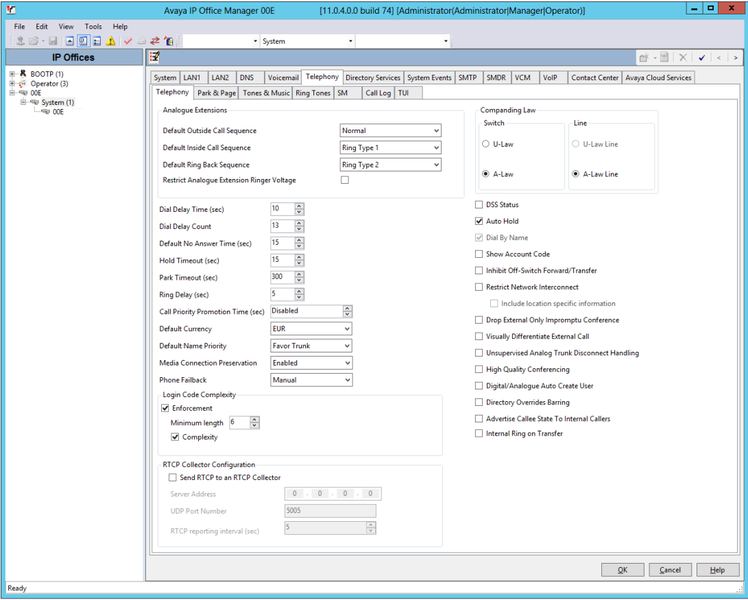
Task: Click the greyed eraser icon in the toolbar
Action: click(x=141, y=41)
